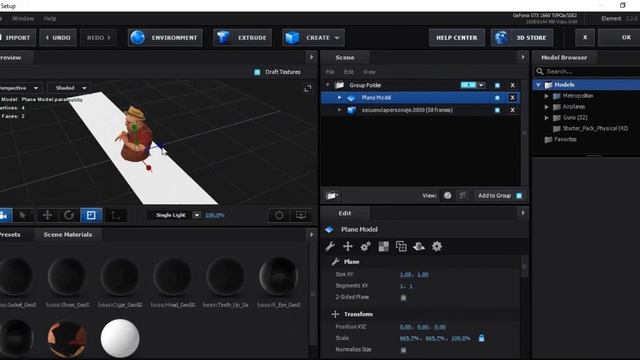640x360 pixels.
Task: Click the checkerboard texture icon in Edit toolbar
Action: (384, 246)
